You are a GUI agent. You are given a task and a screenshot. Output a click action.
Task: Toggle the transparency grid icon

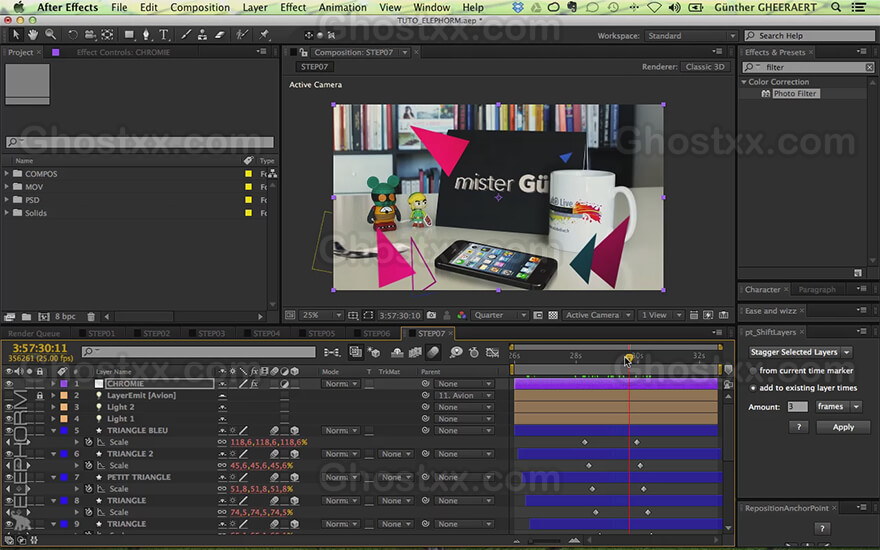(x=553, y=315)
